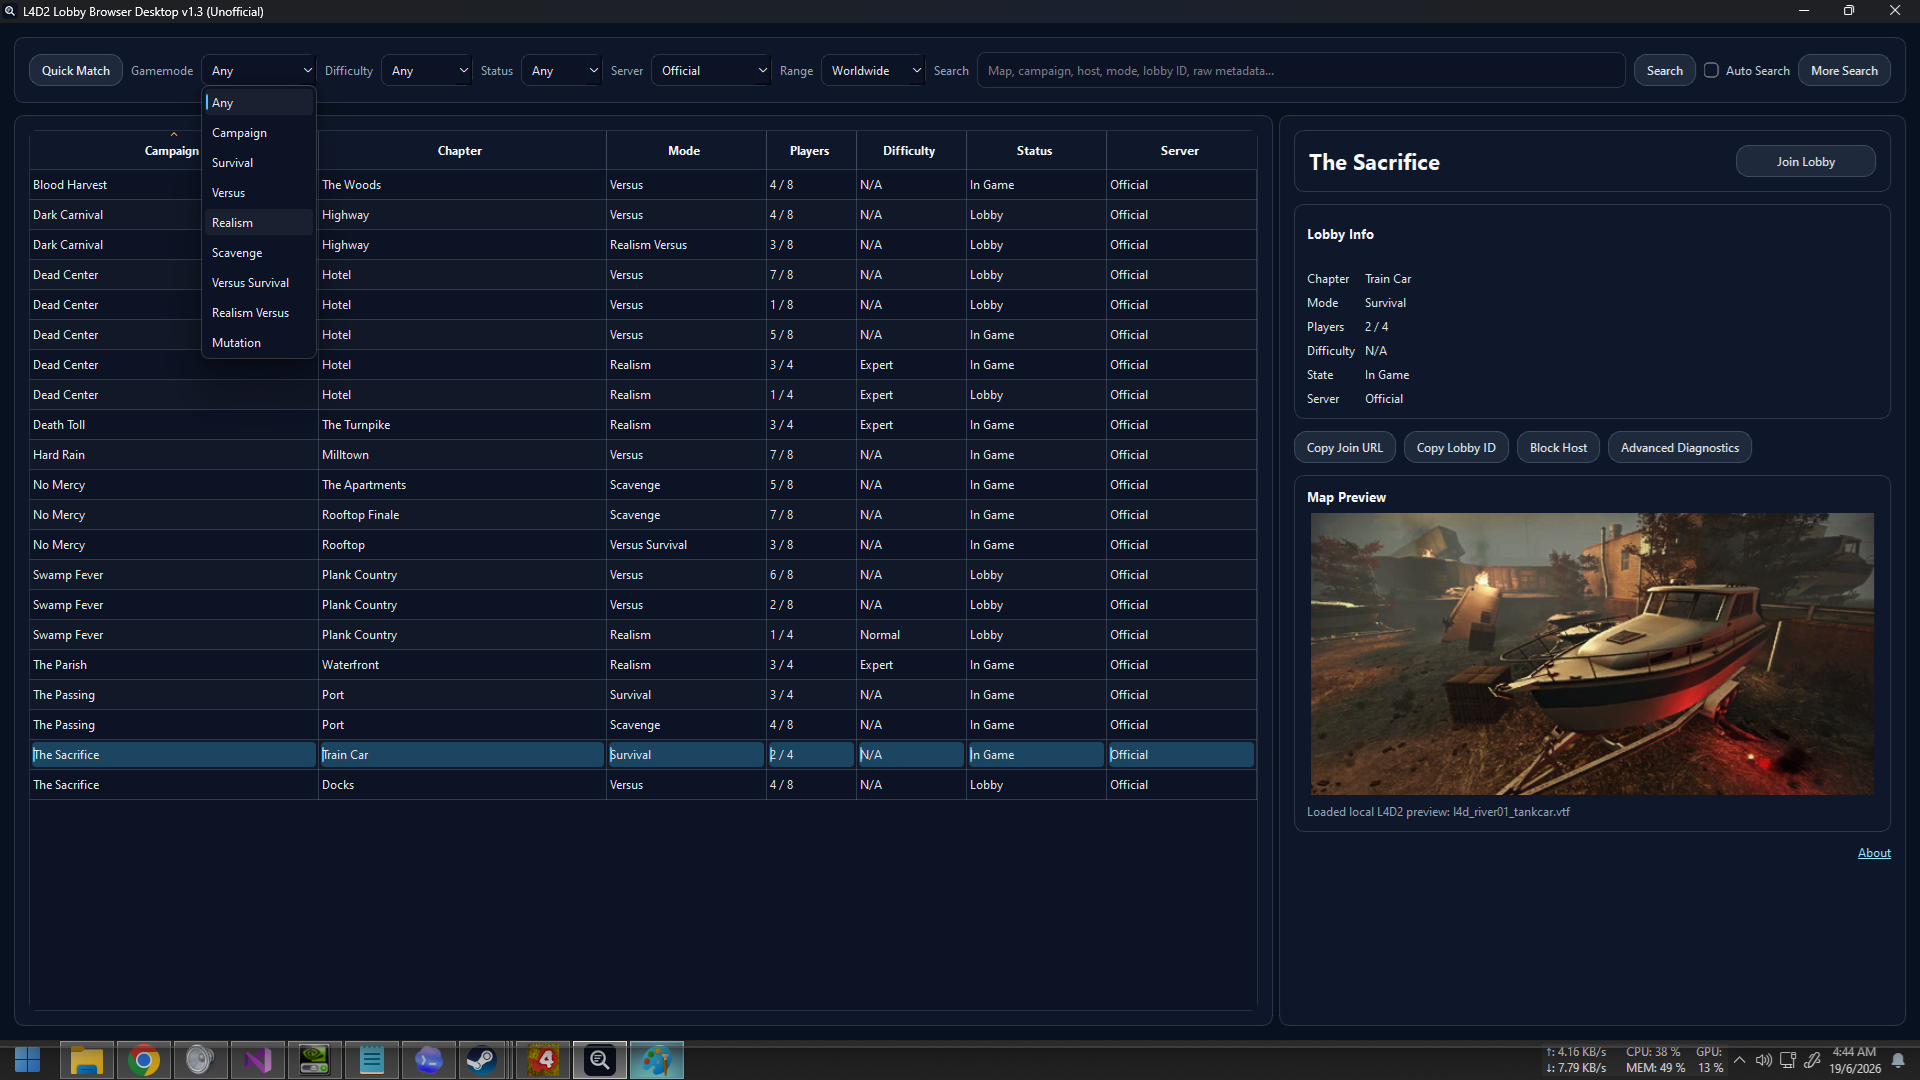The image size is (1920, 1080).
Task: Click The Turnpike chapter cell
Action: click(x=461, y=425)
